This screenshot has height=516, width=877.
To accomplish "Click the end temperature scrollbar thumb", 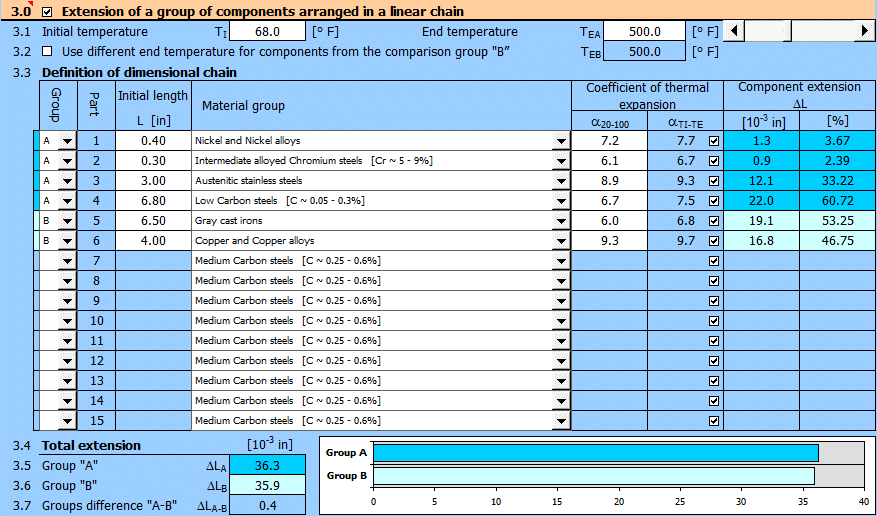I will 786,31.
